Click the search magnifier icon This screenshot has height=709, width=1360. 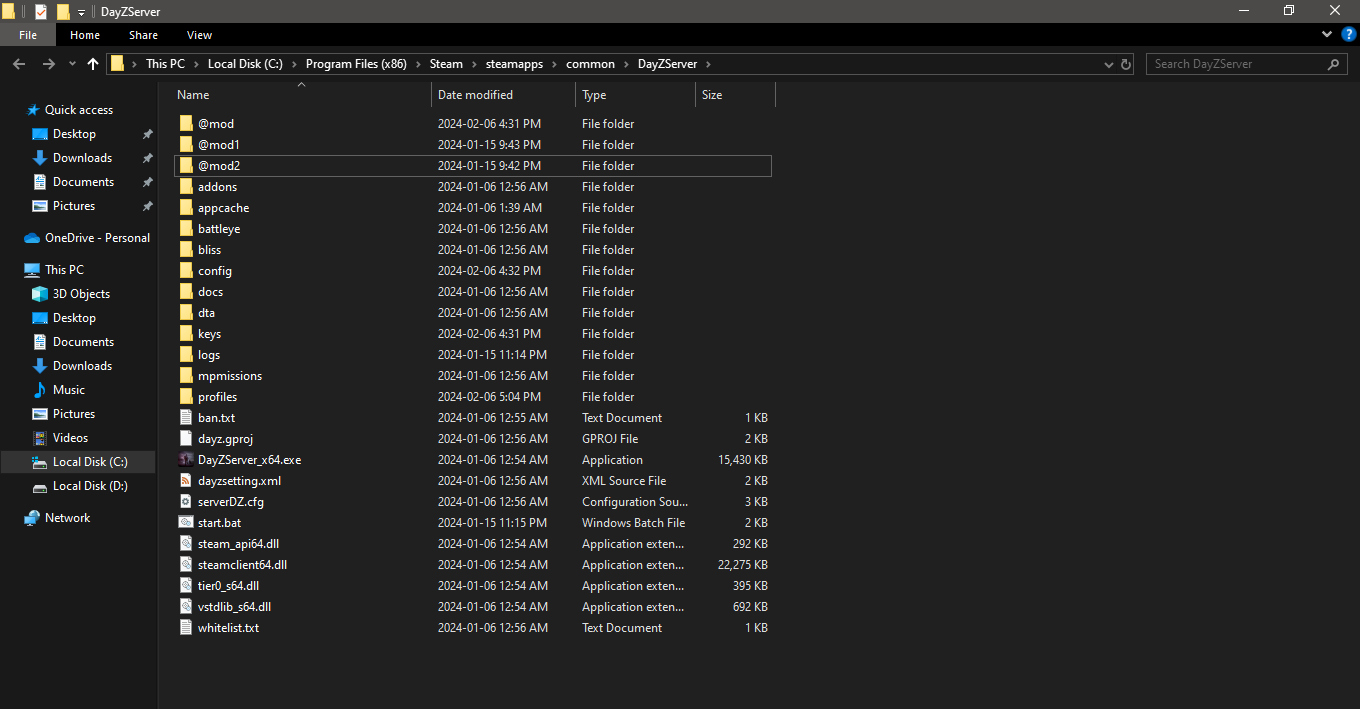[x=1334, y=64]
